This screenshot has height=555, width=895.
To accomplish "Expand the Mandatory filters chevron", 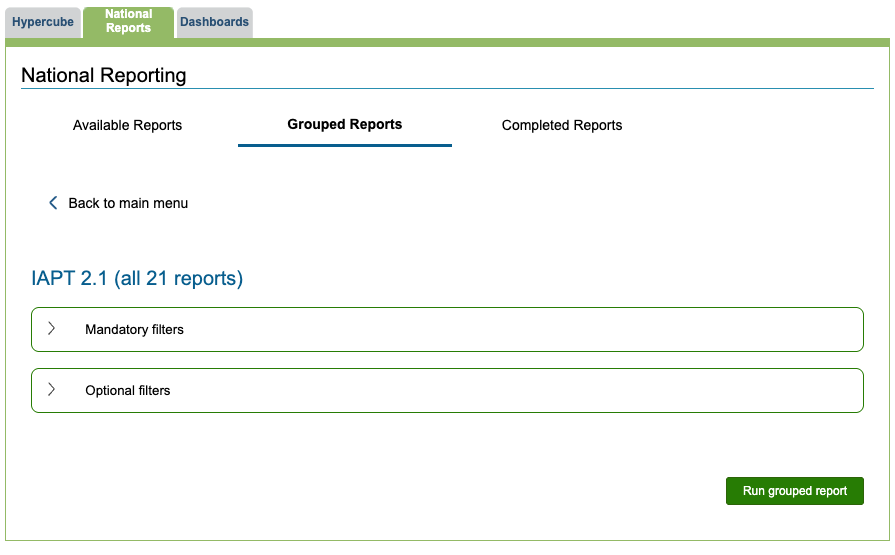I will pos(52,329).
